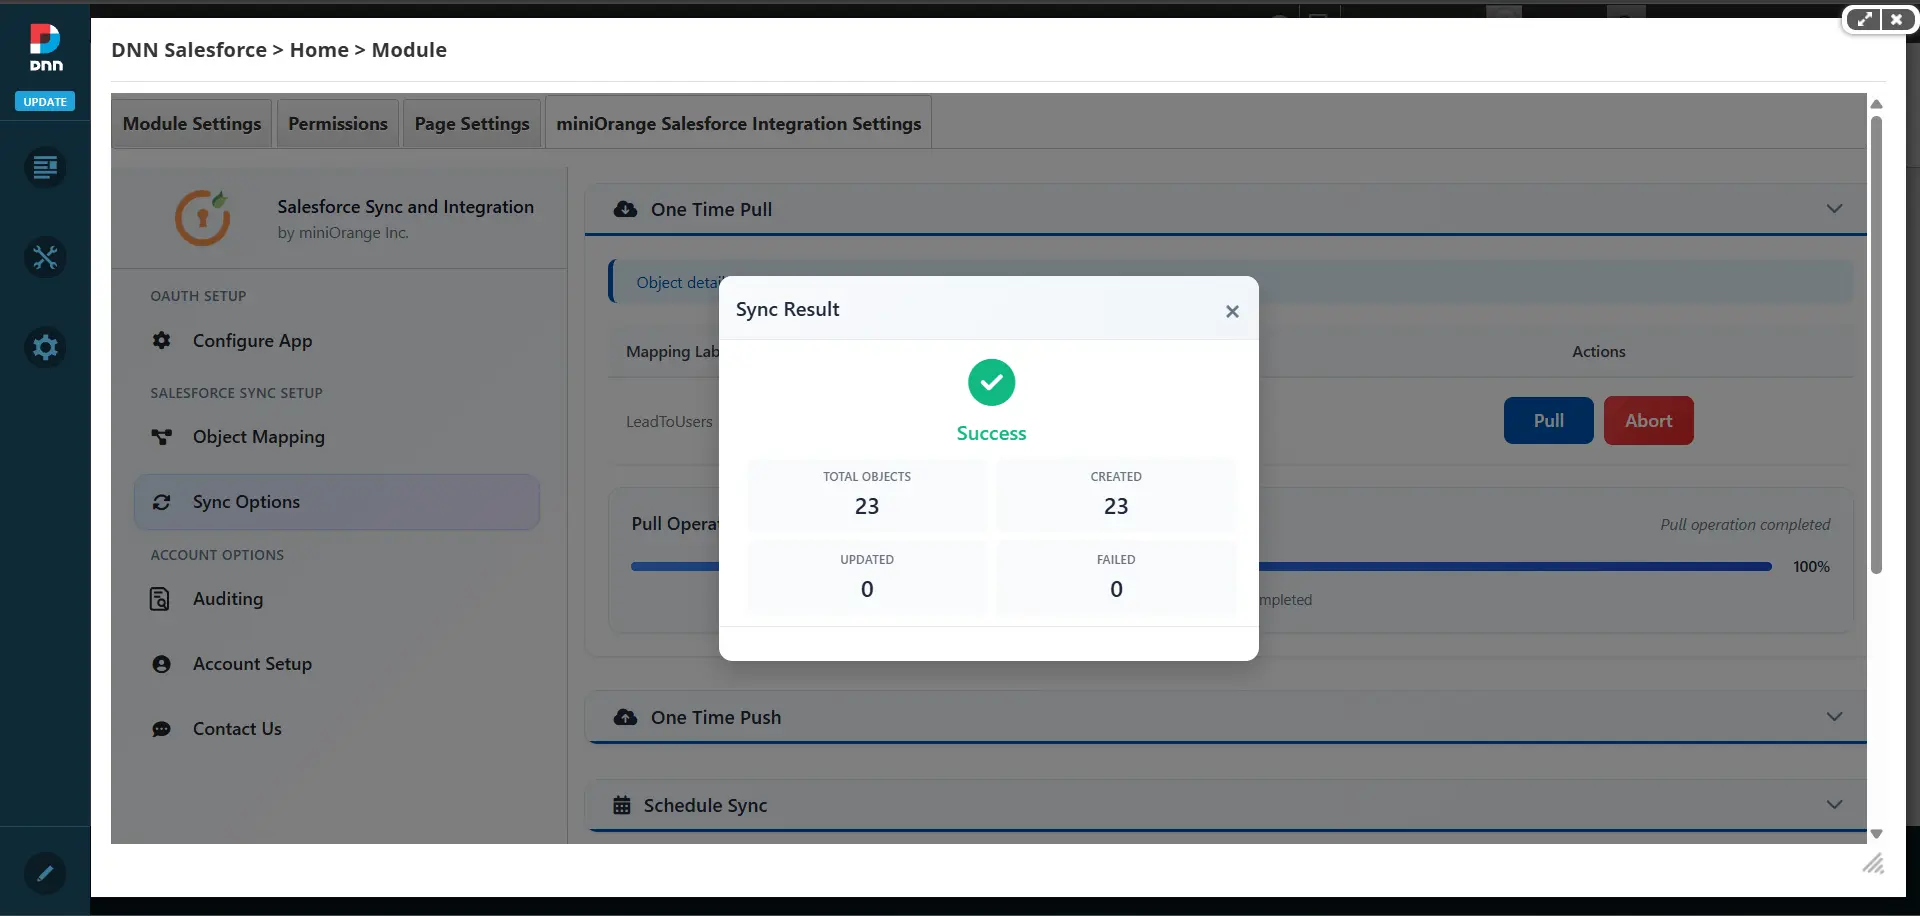Viewport: 1920px width, 916px height.
Task: Collapse the One Time Pull section
Action: coord(1834,208)
